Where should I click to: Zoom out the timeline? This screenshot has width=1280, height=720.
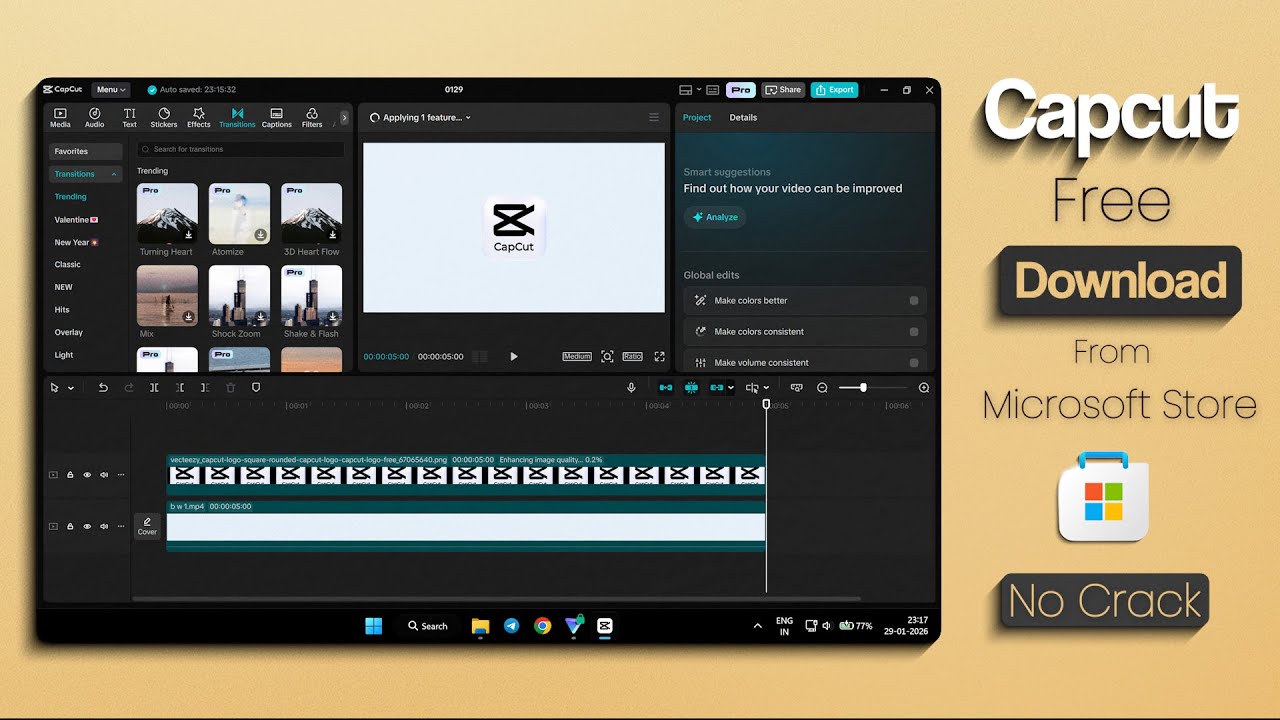[x=822, y=388]
